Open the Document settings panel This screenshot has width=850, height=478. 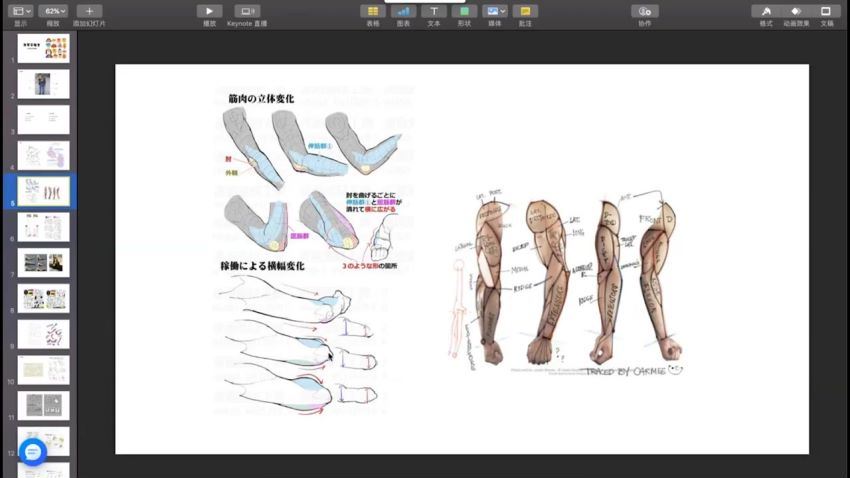click(826, 11)
